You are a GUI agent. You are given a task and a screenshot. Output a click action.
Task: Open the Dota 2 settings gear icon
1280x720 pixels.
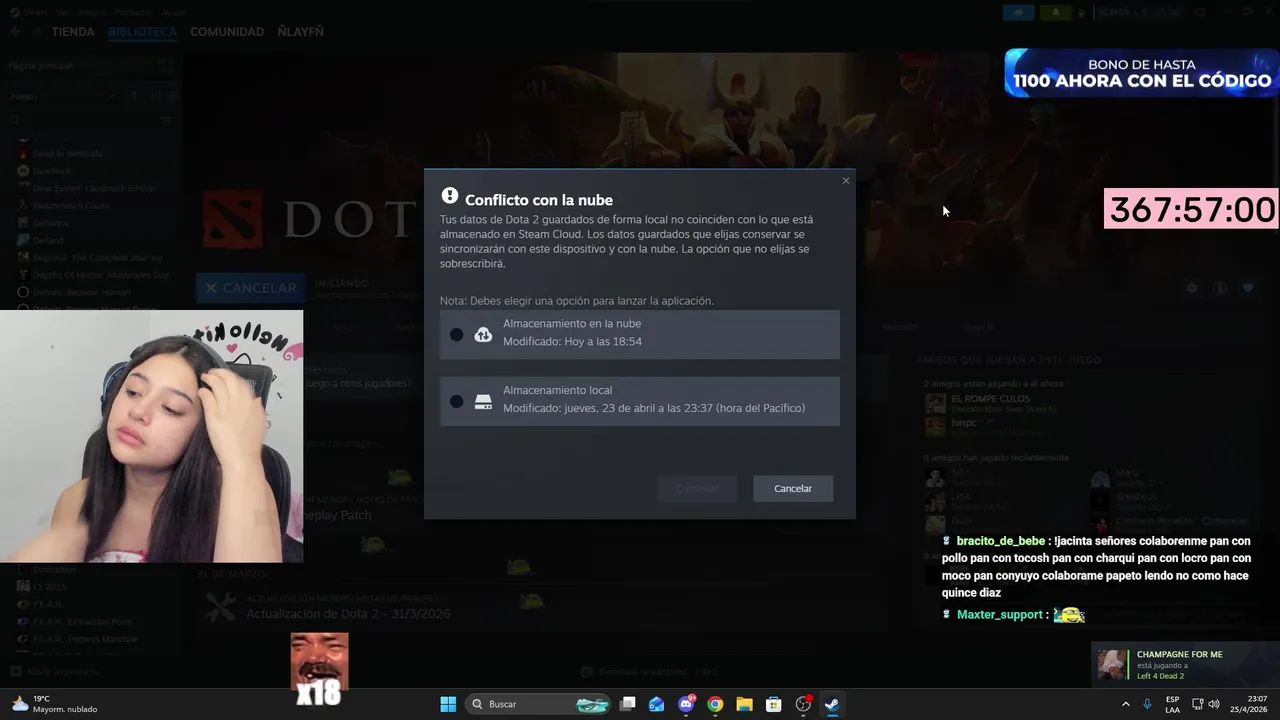(x=1191, y=288)
